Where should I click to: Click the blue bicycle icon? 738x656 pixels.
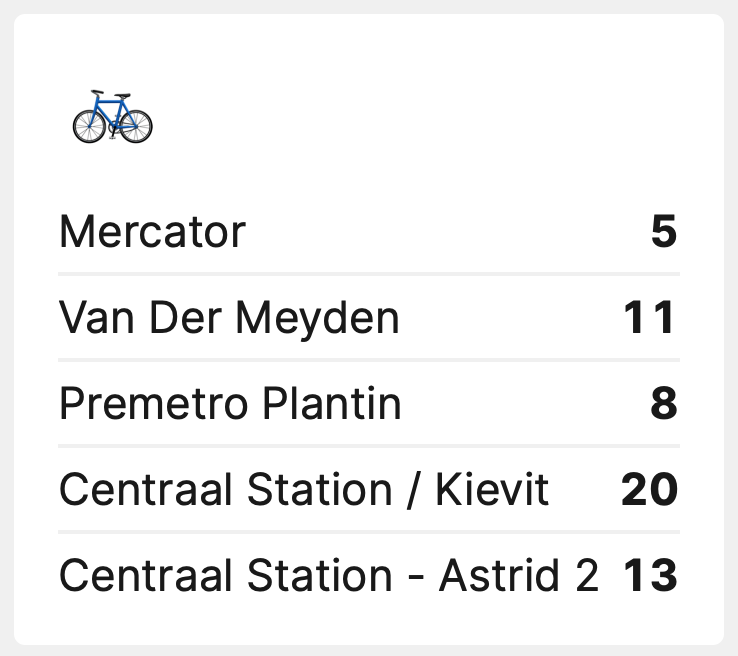click(x=112, y=117)
